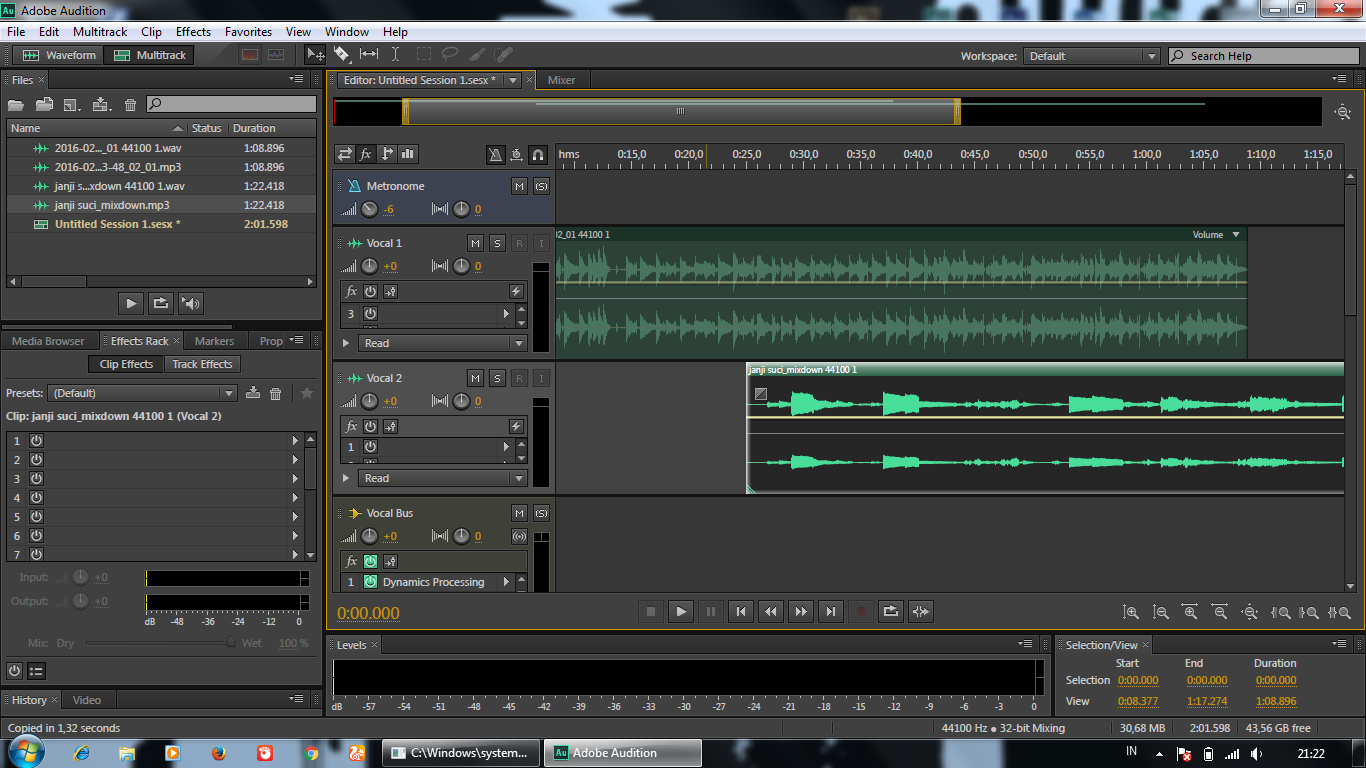Open the Favorites menu
The width and height of the screenshot is (1366, 768).
[x=248, y=32]
